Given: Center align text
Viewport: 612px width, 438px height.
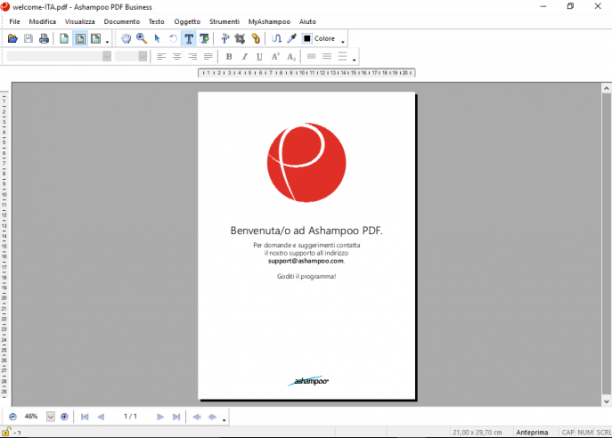Looking at the screenshot, I should 177,57.
